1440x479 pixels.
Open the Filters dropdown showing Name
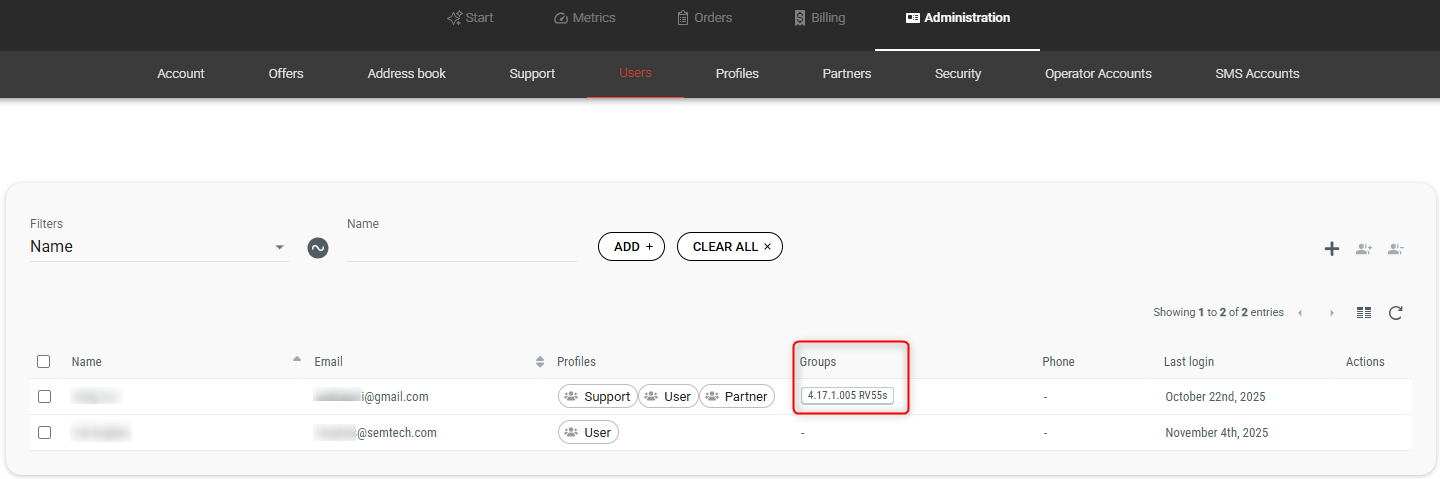[159, 247]
